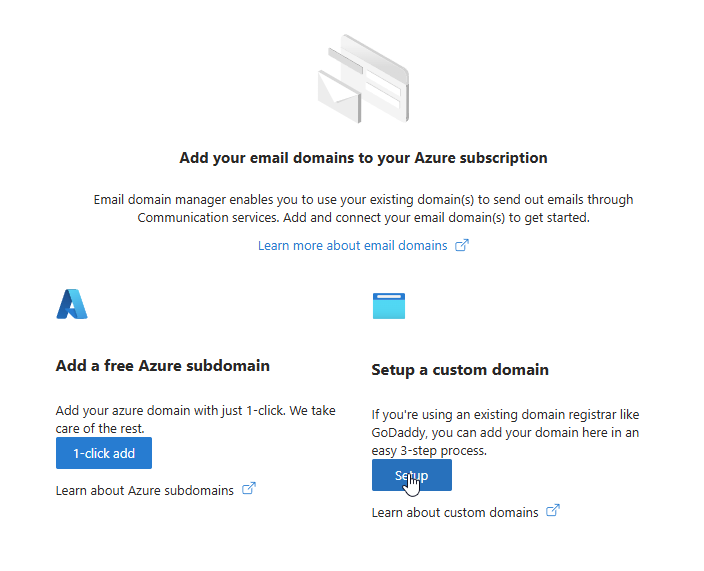Click the 'Email domain manager enables you' paragraph
Screen dimensions: 704x571
tap(363, 208)
